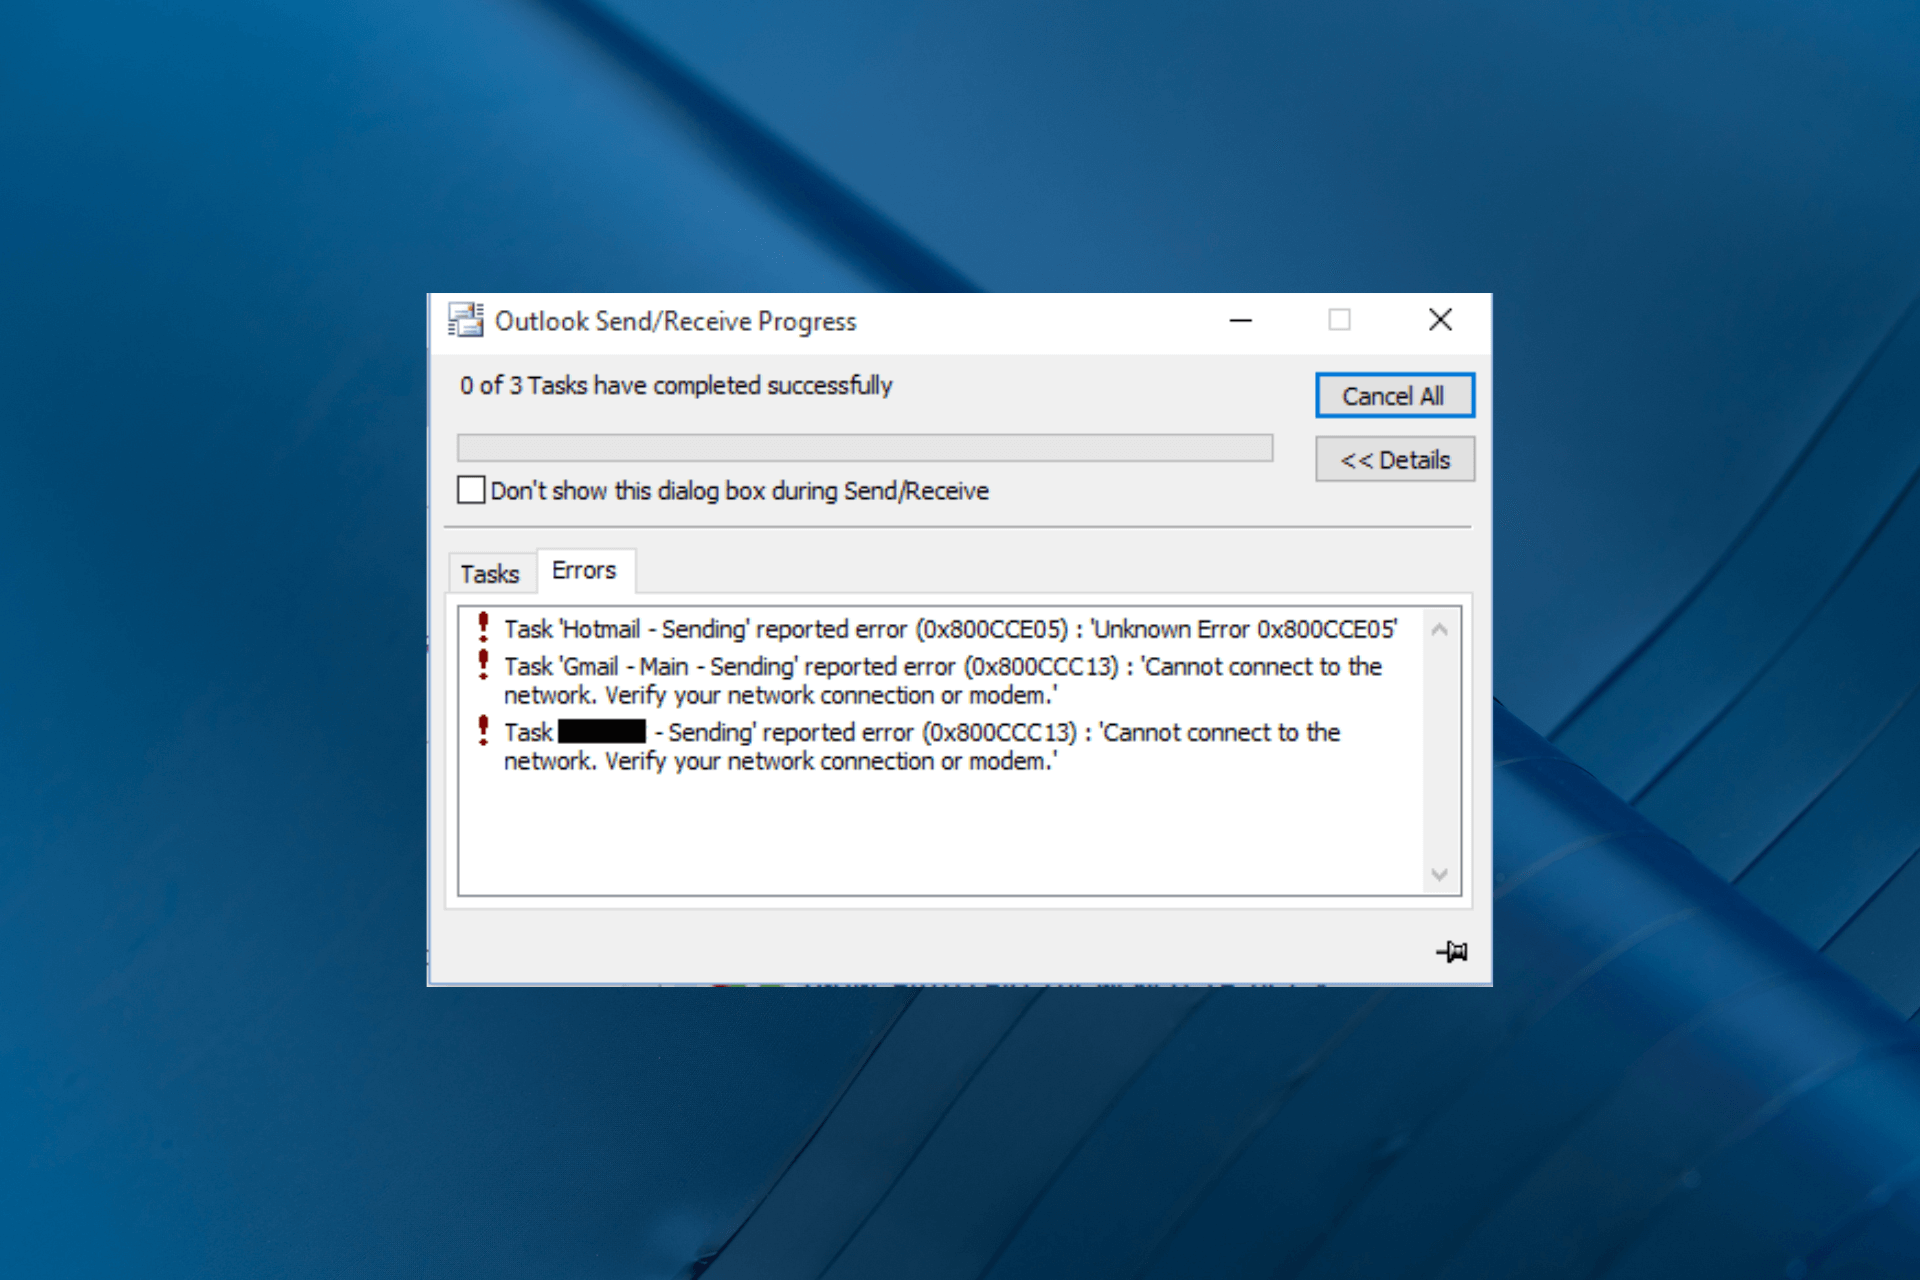Close the Send/Receive Progress dialog
The width and height of the screenshot is (1920, 1280).
[x=1440, y=320]
